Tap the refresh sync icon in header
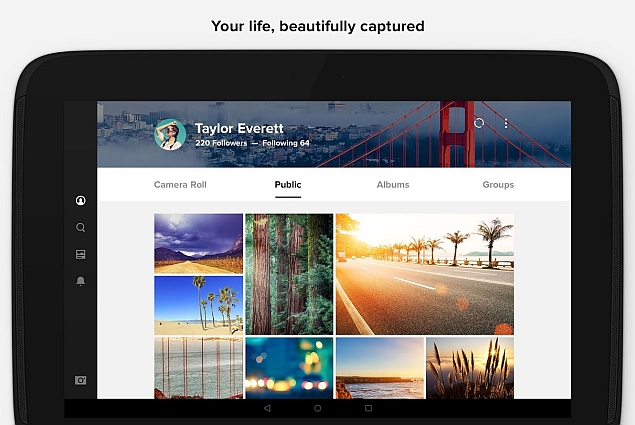 click(x=479, y=123)
